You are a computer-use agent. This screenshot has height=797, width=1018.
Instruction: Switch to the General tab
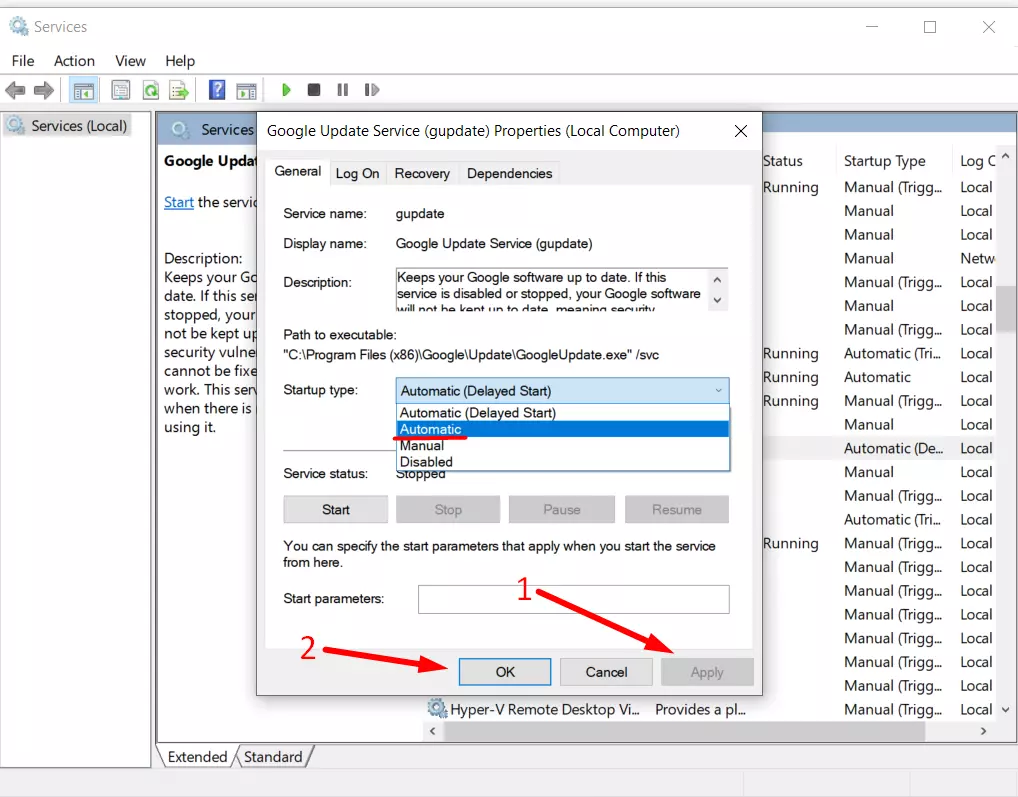[297, 171]
